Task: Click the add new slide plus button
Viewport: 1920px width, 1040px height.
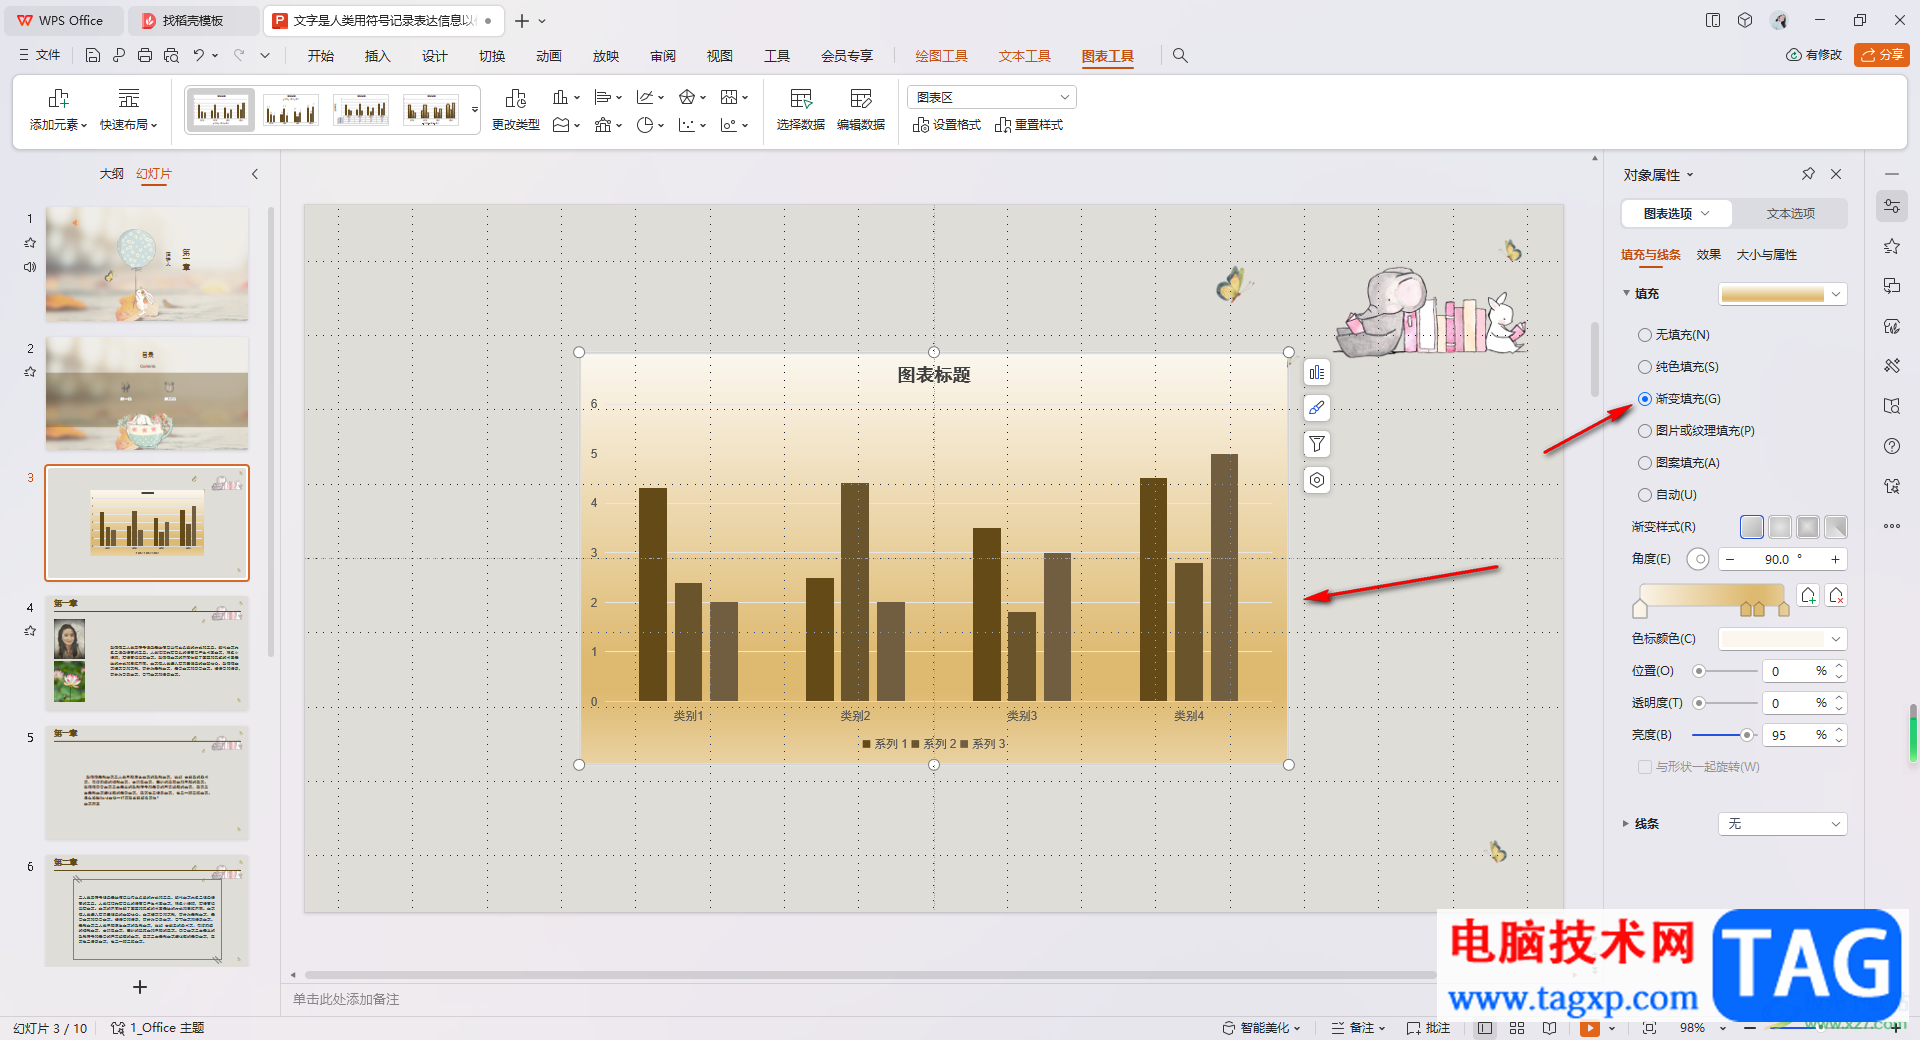Action: click(140, 987)
